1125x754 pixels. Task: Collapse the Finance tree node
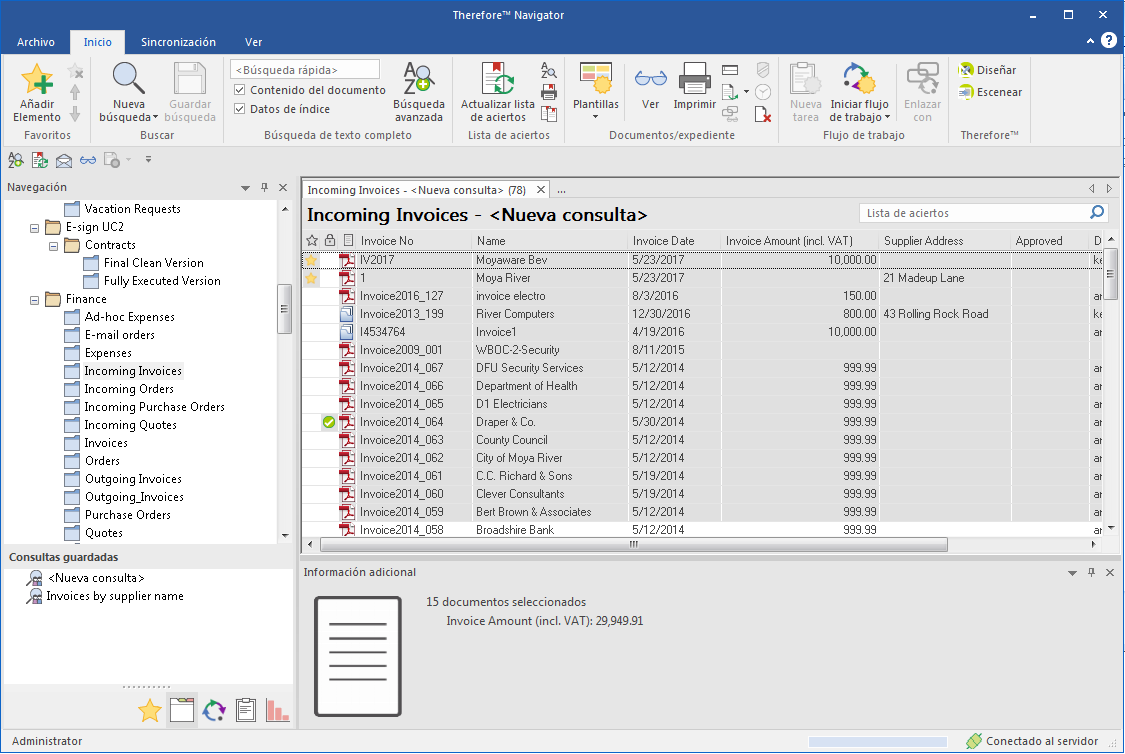tap(34, 300)
